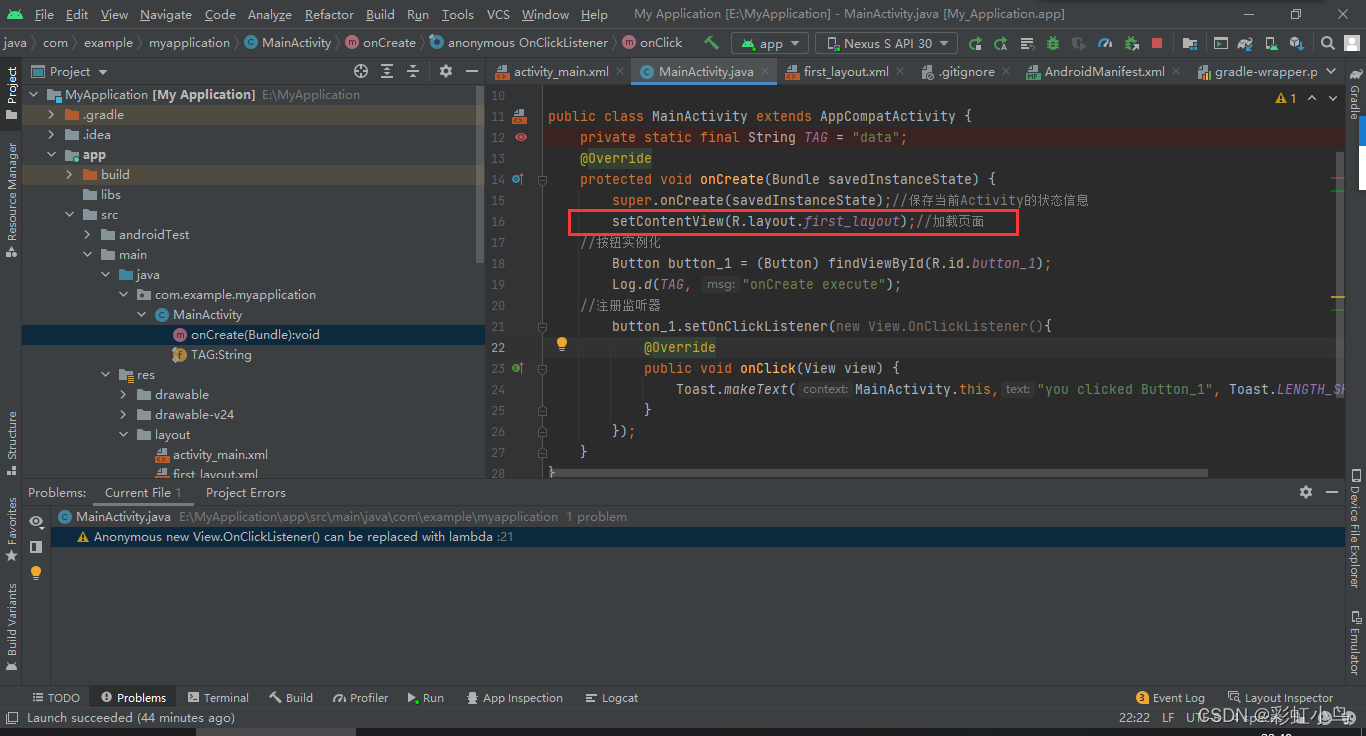This screenshot has height=736, width=1366.
Task: Click the Project tree vertical scrollbar
Action: pyautogui.click(x=481, y=175)
